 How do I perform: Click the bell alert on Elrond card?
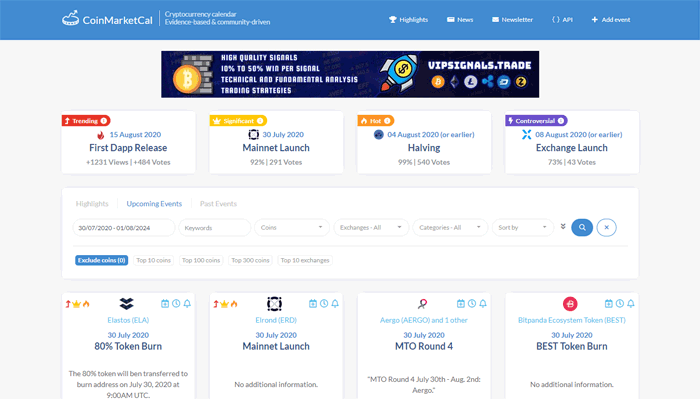[335, 303]
